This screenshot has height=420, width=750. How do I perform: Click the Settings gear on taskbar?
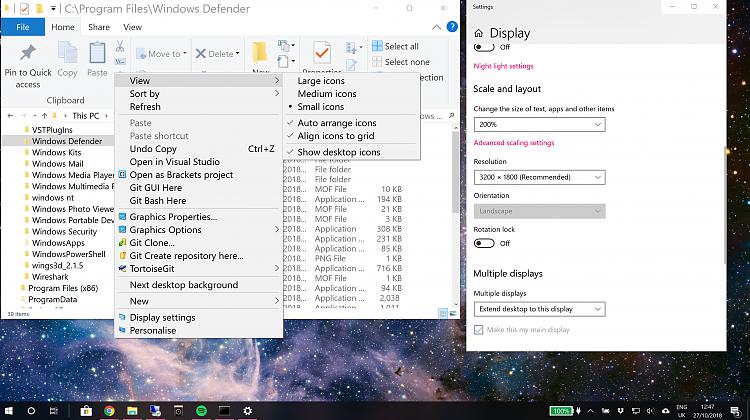(x=247, y=410)
